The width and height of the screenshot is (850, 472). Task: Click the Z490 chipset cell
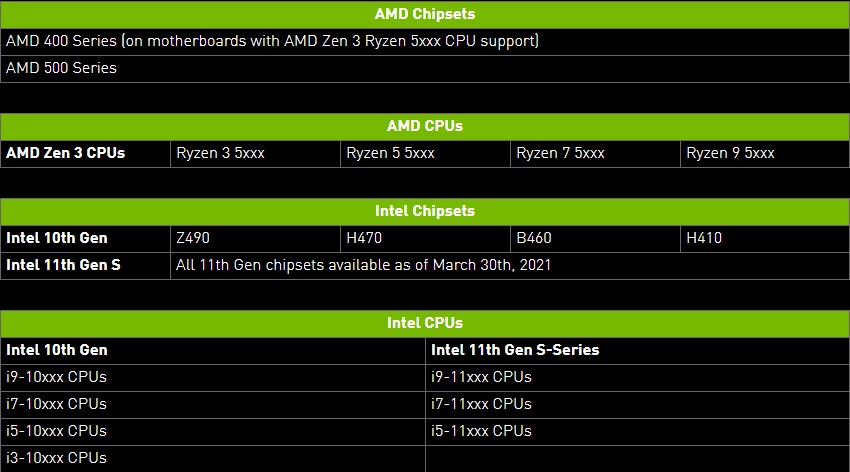click(193, 238)
